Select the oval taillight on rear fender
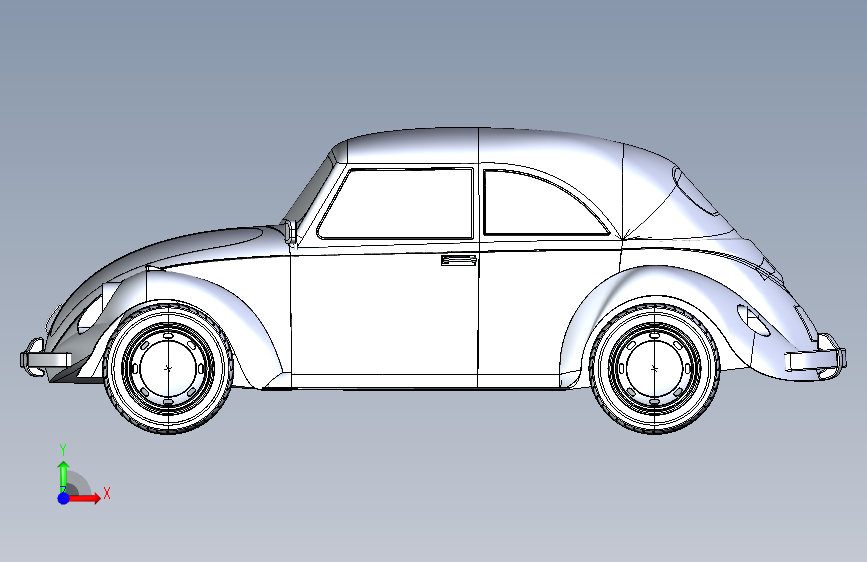The height and width of the screenshot is (562, 867). click(753, 320)
